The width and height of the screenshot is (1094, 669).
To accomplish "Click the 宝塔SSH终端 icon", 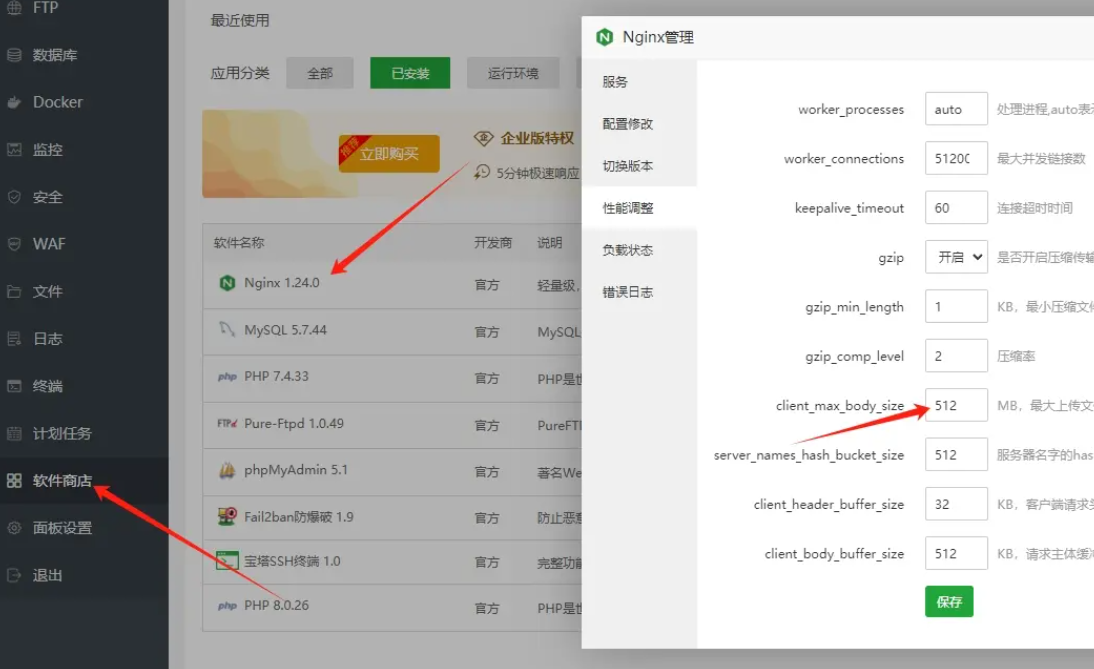I will point(227,561).
